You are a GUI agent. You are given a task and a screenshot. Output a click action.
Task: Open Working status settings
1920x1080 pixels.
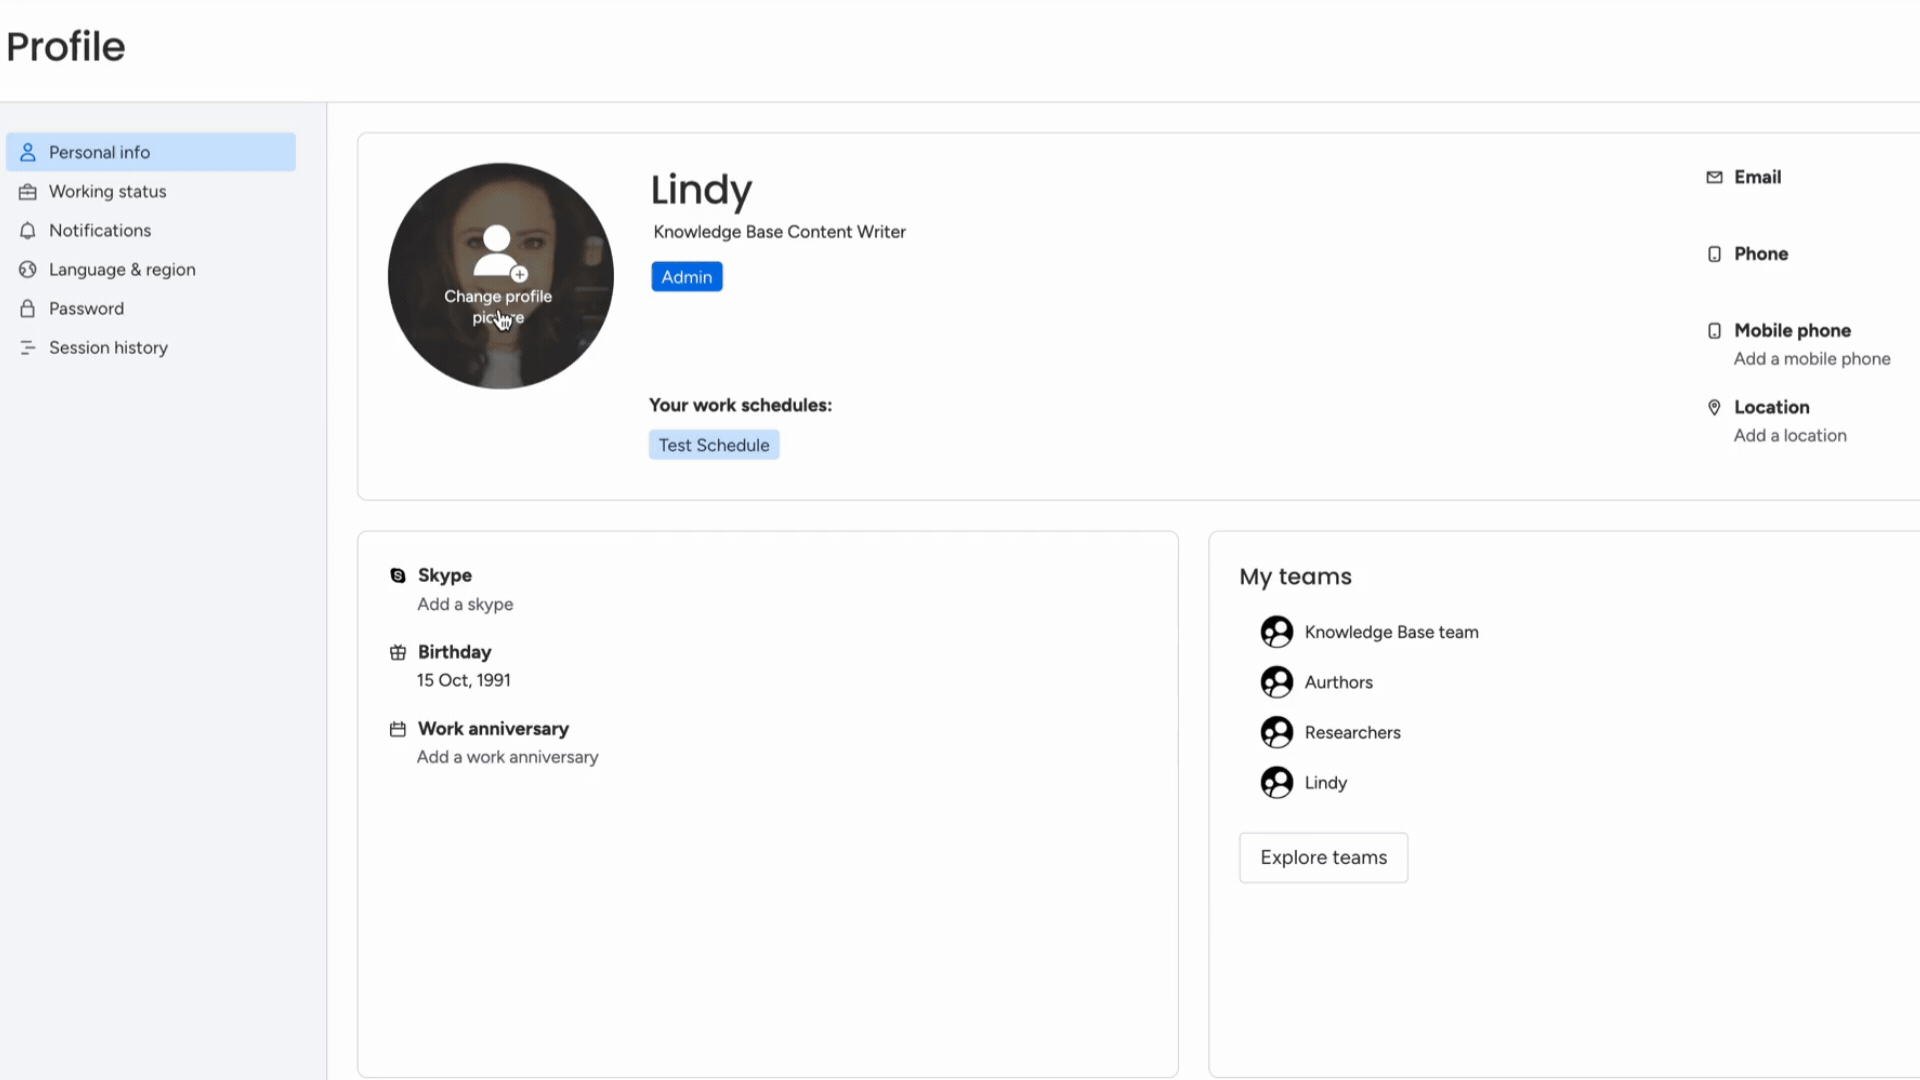pos(107,191)
